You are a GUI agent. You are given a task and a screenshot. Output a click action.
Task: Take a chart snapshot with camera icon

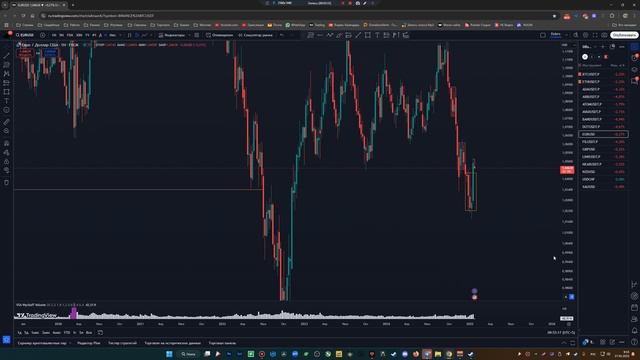(604, 35)
